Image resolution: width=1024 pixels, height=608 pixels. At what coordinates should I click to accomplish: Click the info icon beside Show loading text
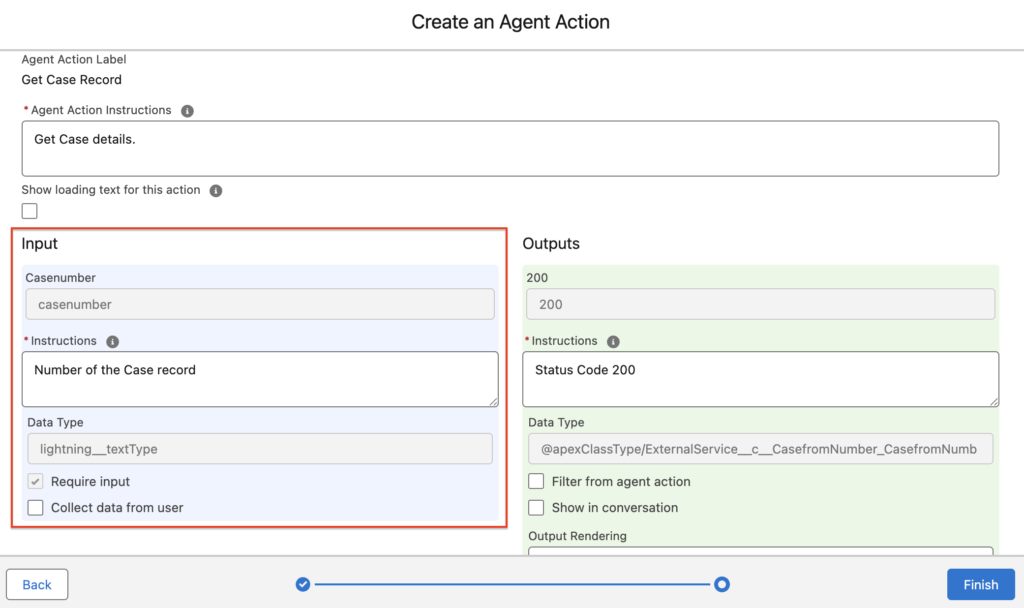pos(216,190)
